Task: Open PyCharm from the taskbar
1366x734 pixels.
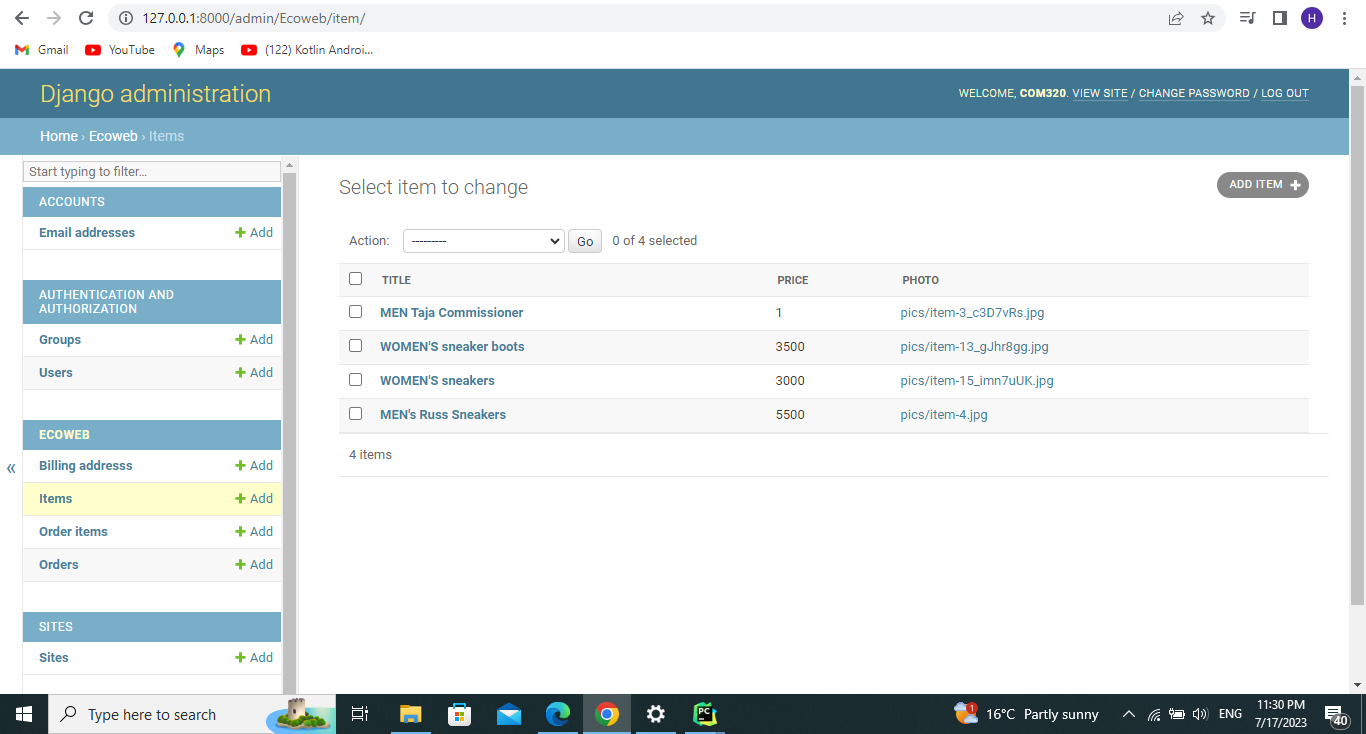Action: (704, 714)
